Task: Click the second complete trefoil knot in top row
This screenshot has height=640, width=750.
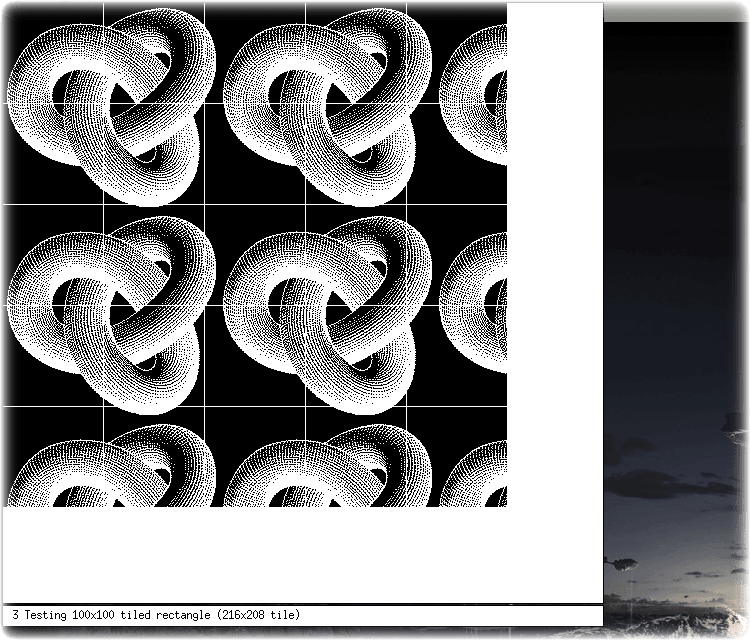Action: 327,108
